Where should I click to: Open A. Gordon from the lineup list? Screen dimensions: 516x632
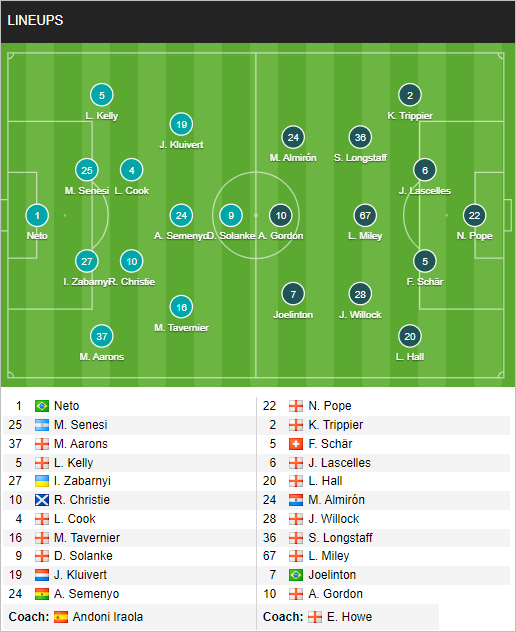coord(335,594)
